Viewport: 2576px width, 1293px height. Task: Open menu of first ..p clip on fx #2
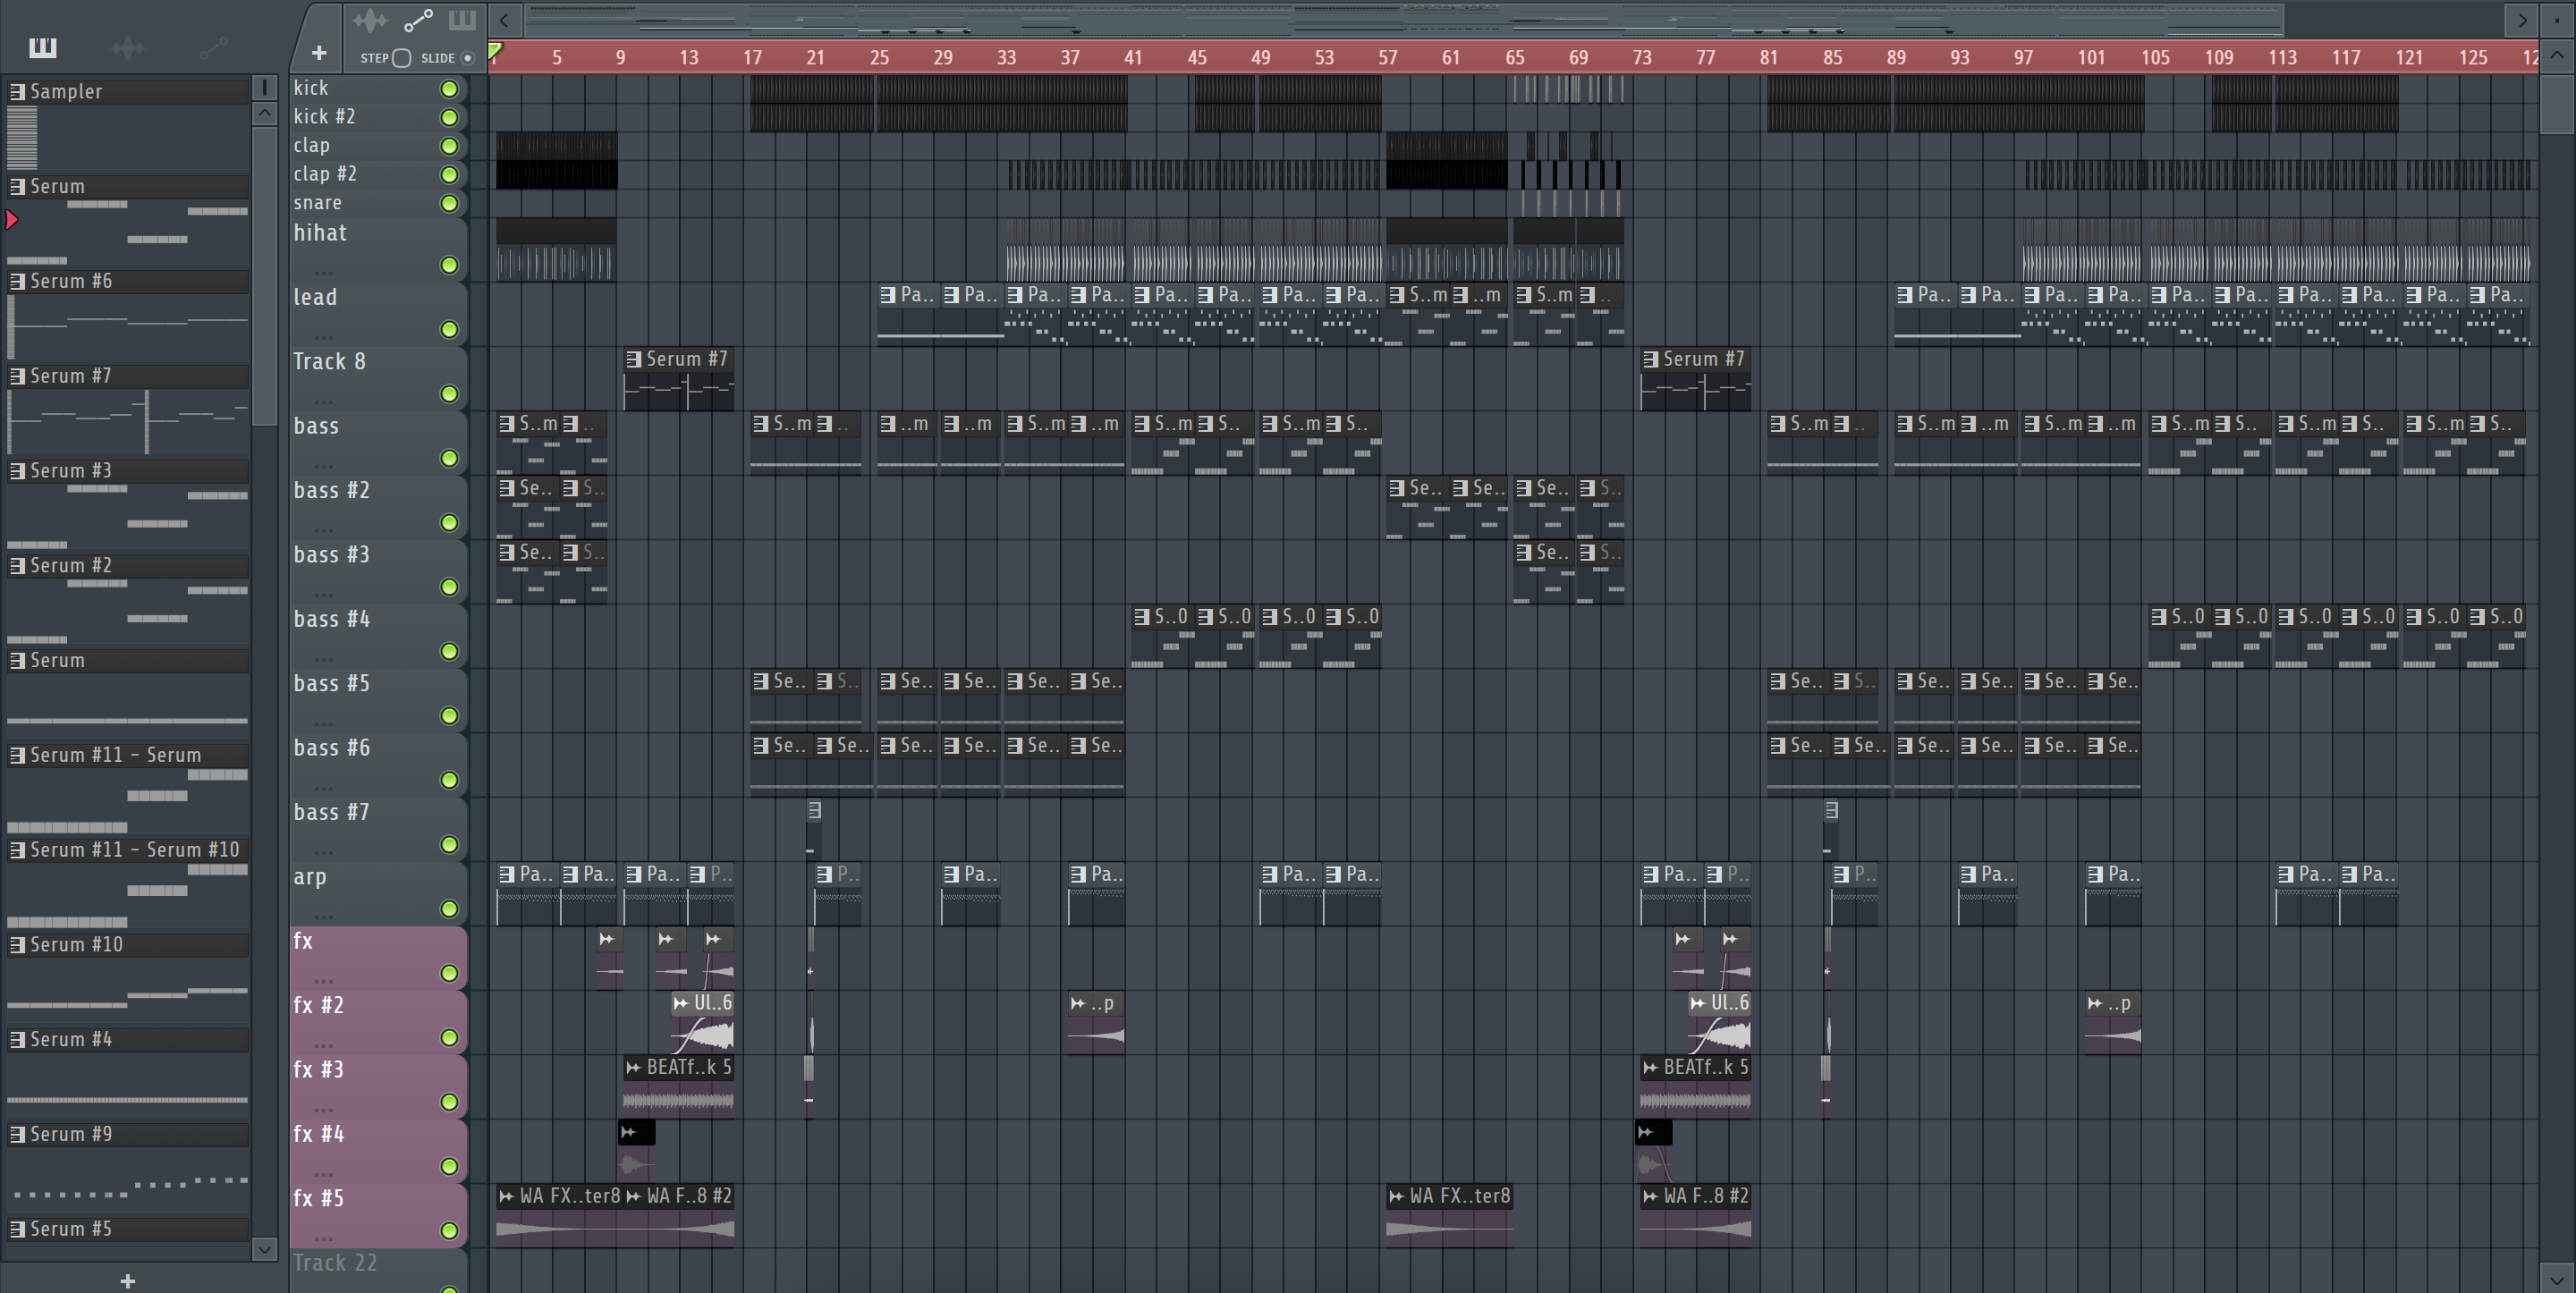pyautogui.click(x=1078, y=1004)
